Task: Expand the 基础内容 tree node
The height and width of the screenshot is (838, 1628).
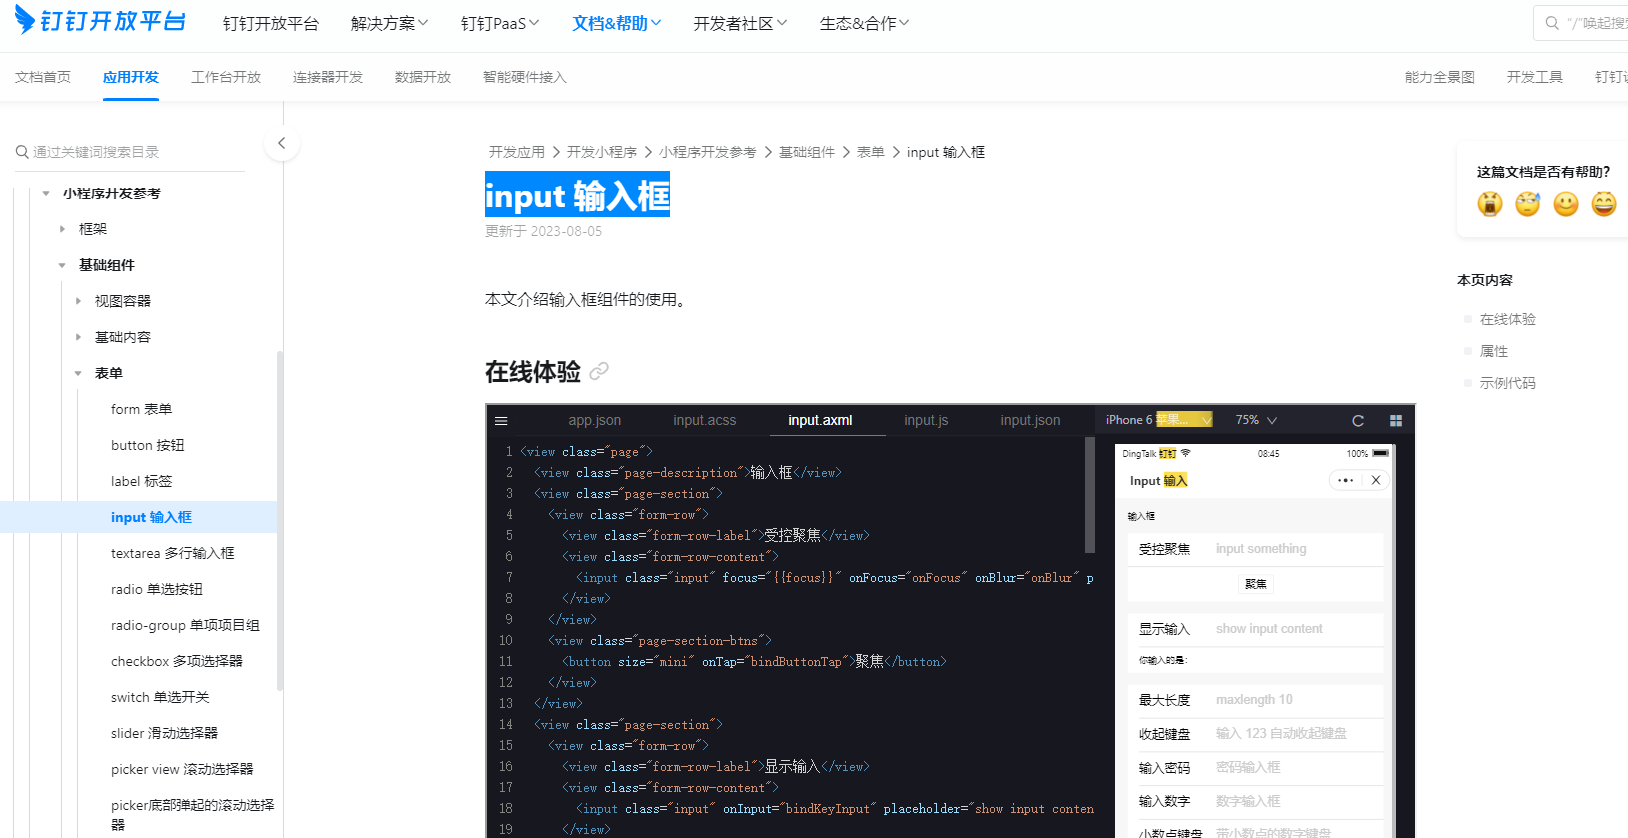Action: (78, 337)
